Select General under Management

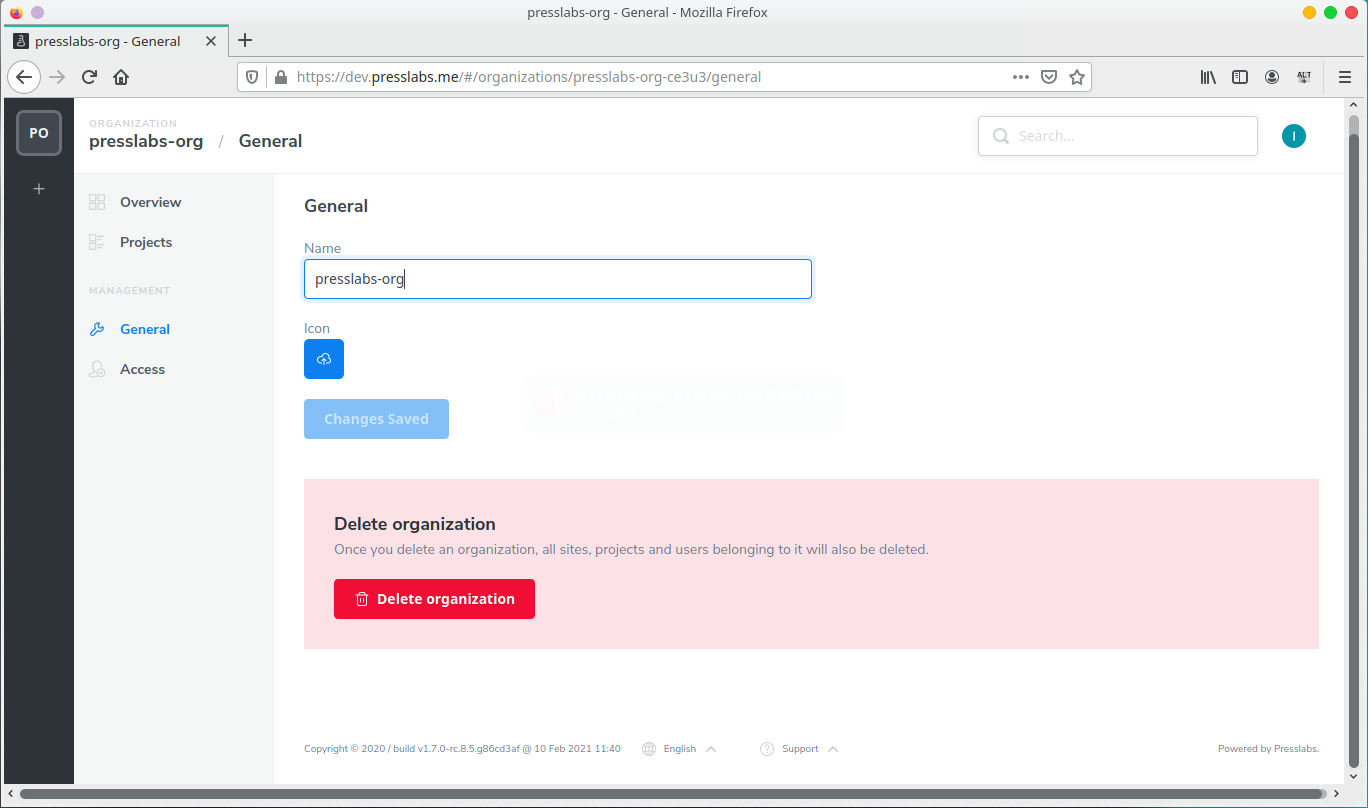pyautogui.click(x=145, y=329)
